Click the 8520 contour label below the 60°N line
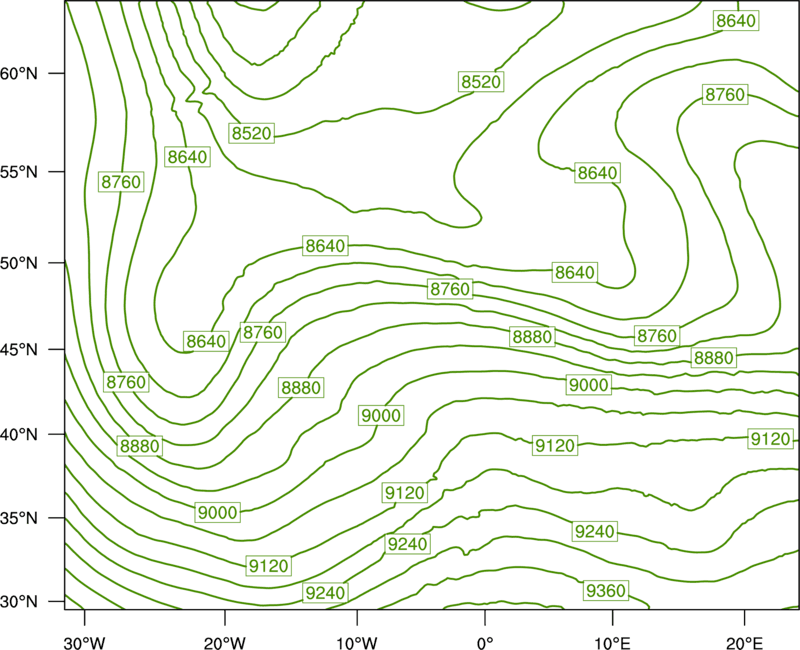This screenshot has height=650, width=800. tap(481, 82)
